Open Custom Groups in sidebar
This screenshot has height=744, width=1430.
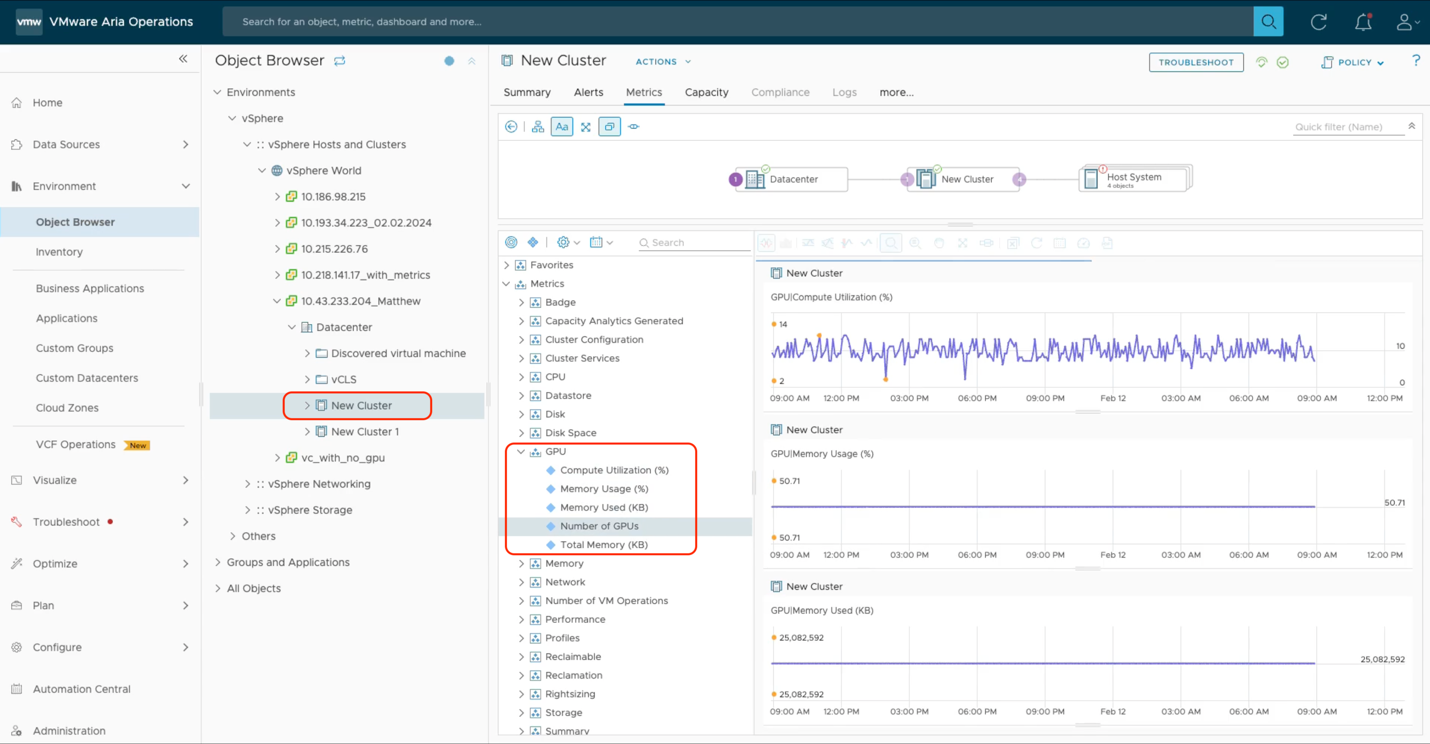coord(74,348)
